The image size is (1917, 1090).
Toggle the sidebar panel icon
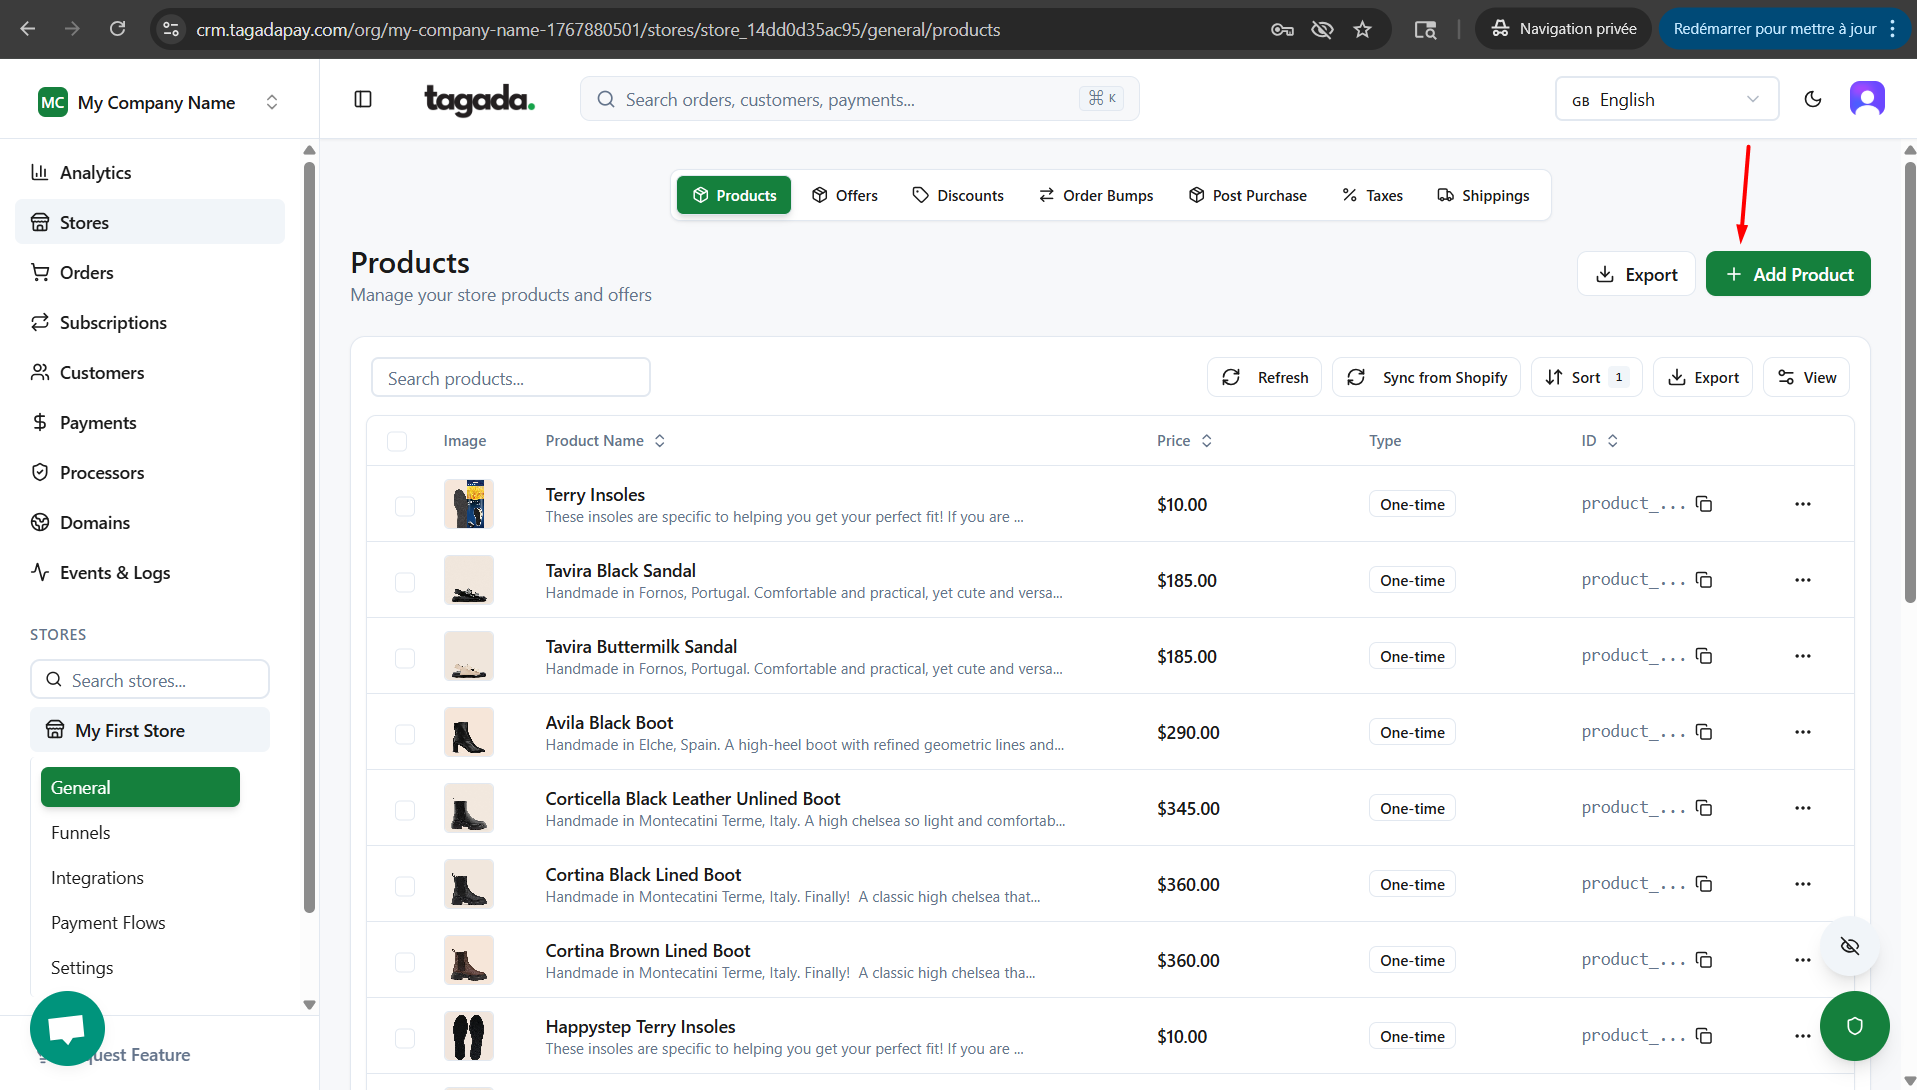pos(363,99)
